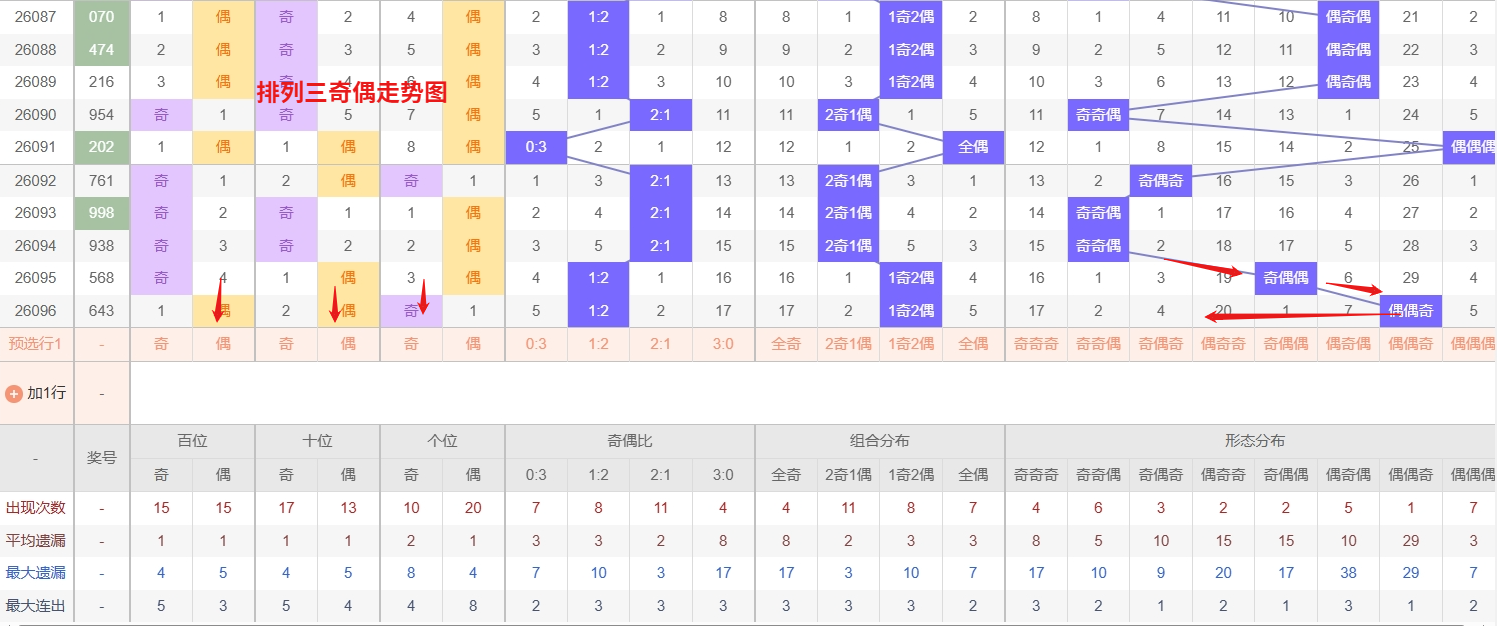Image resolution: width=1497 pixels, height=626 pixels.
Task: Click the highlighted 全偶 cell in row 26091
Action: point(973,147)
